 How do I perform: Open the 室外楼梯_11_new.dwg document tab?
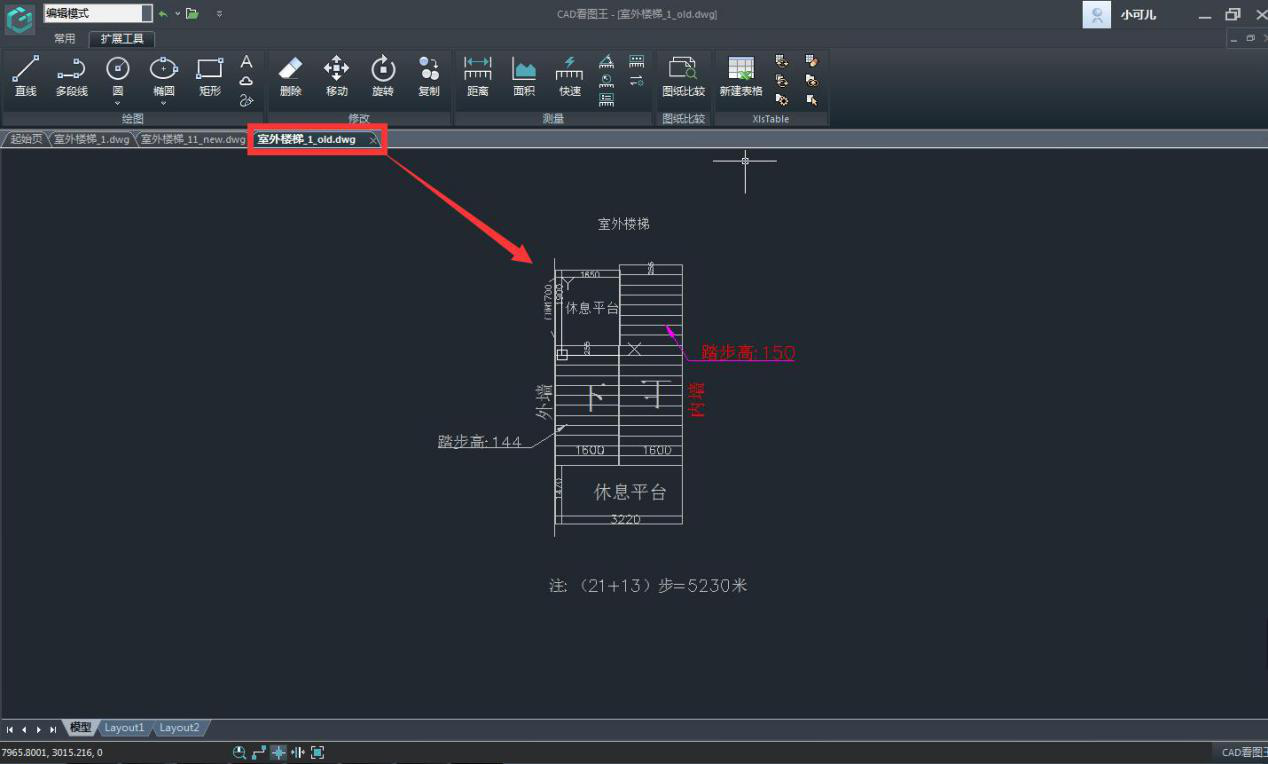pyautogui.click(x=192, y=139)
